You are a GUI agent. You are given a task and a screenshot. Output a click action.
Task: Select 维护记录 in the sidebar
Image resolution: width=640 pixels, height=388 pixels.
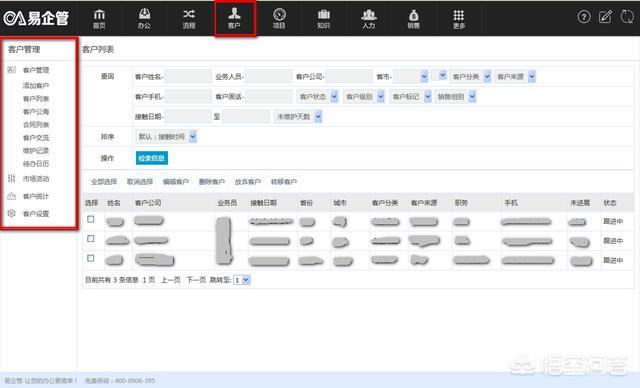(x=36, y=151)
